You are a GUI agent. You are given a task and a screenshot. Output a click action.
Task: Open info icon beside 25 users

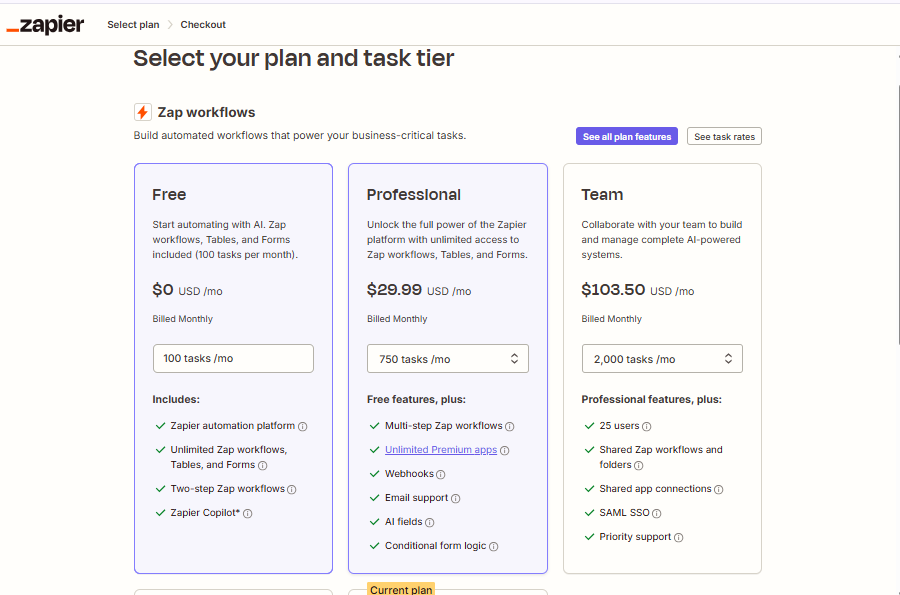[646, 426]
